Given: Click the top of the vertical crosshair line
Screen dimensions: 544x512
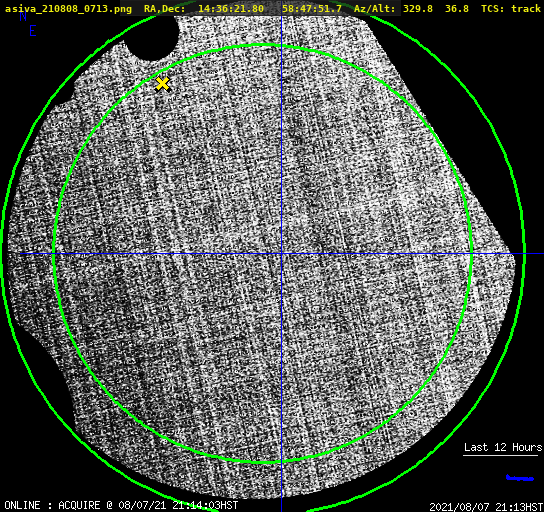Looking at the screenshot, I should (x=281, y=17).
